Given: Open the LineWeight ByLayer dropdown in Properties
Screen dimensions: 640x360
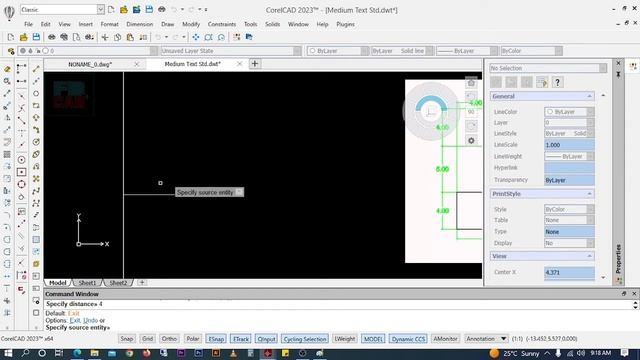Looking at the screenshot, I should 590,156.
